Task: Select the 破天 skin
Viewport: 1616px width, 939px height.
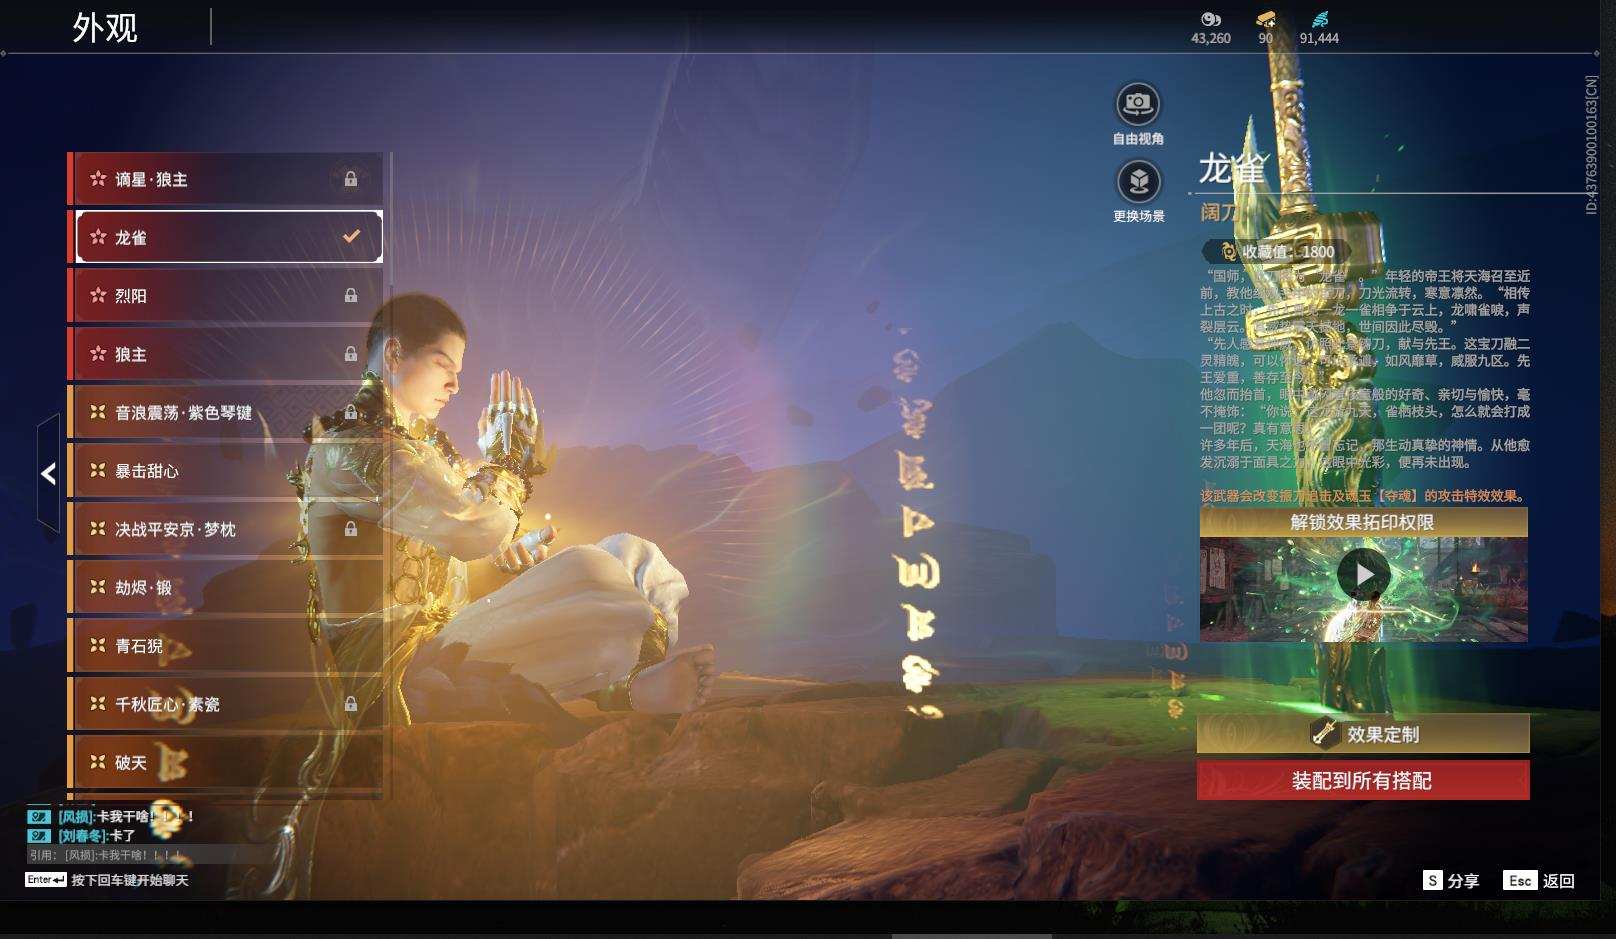Action: [226, 762]
